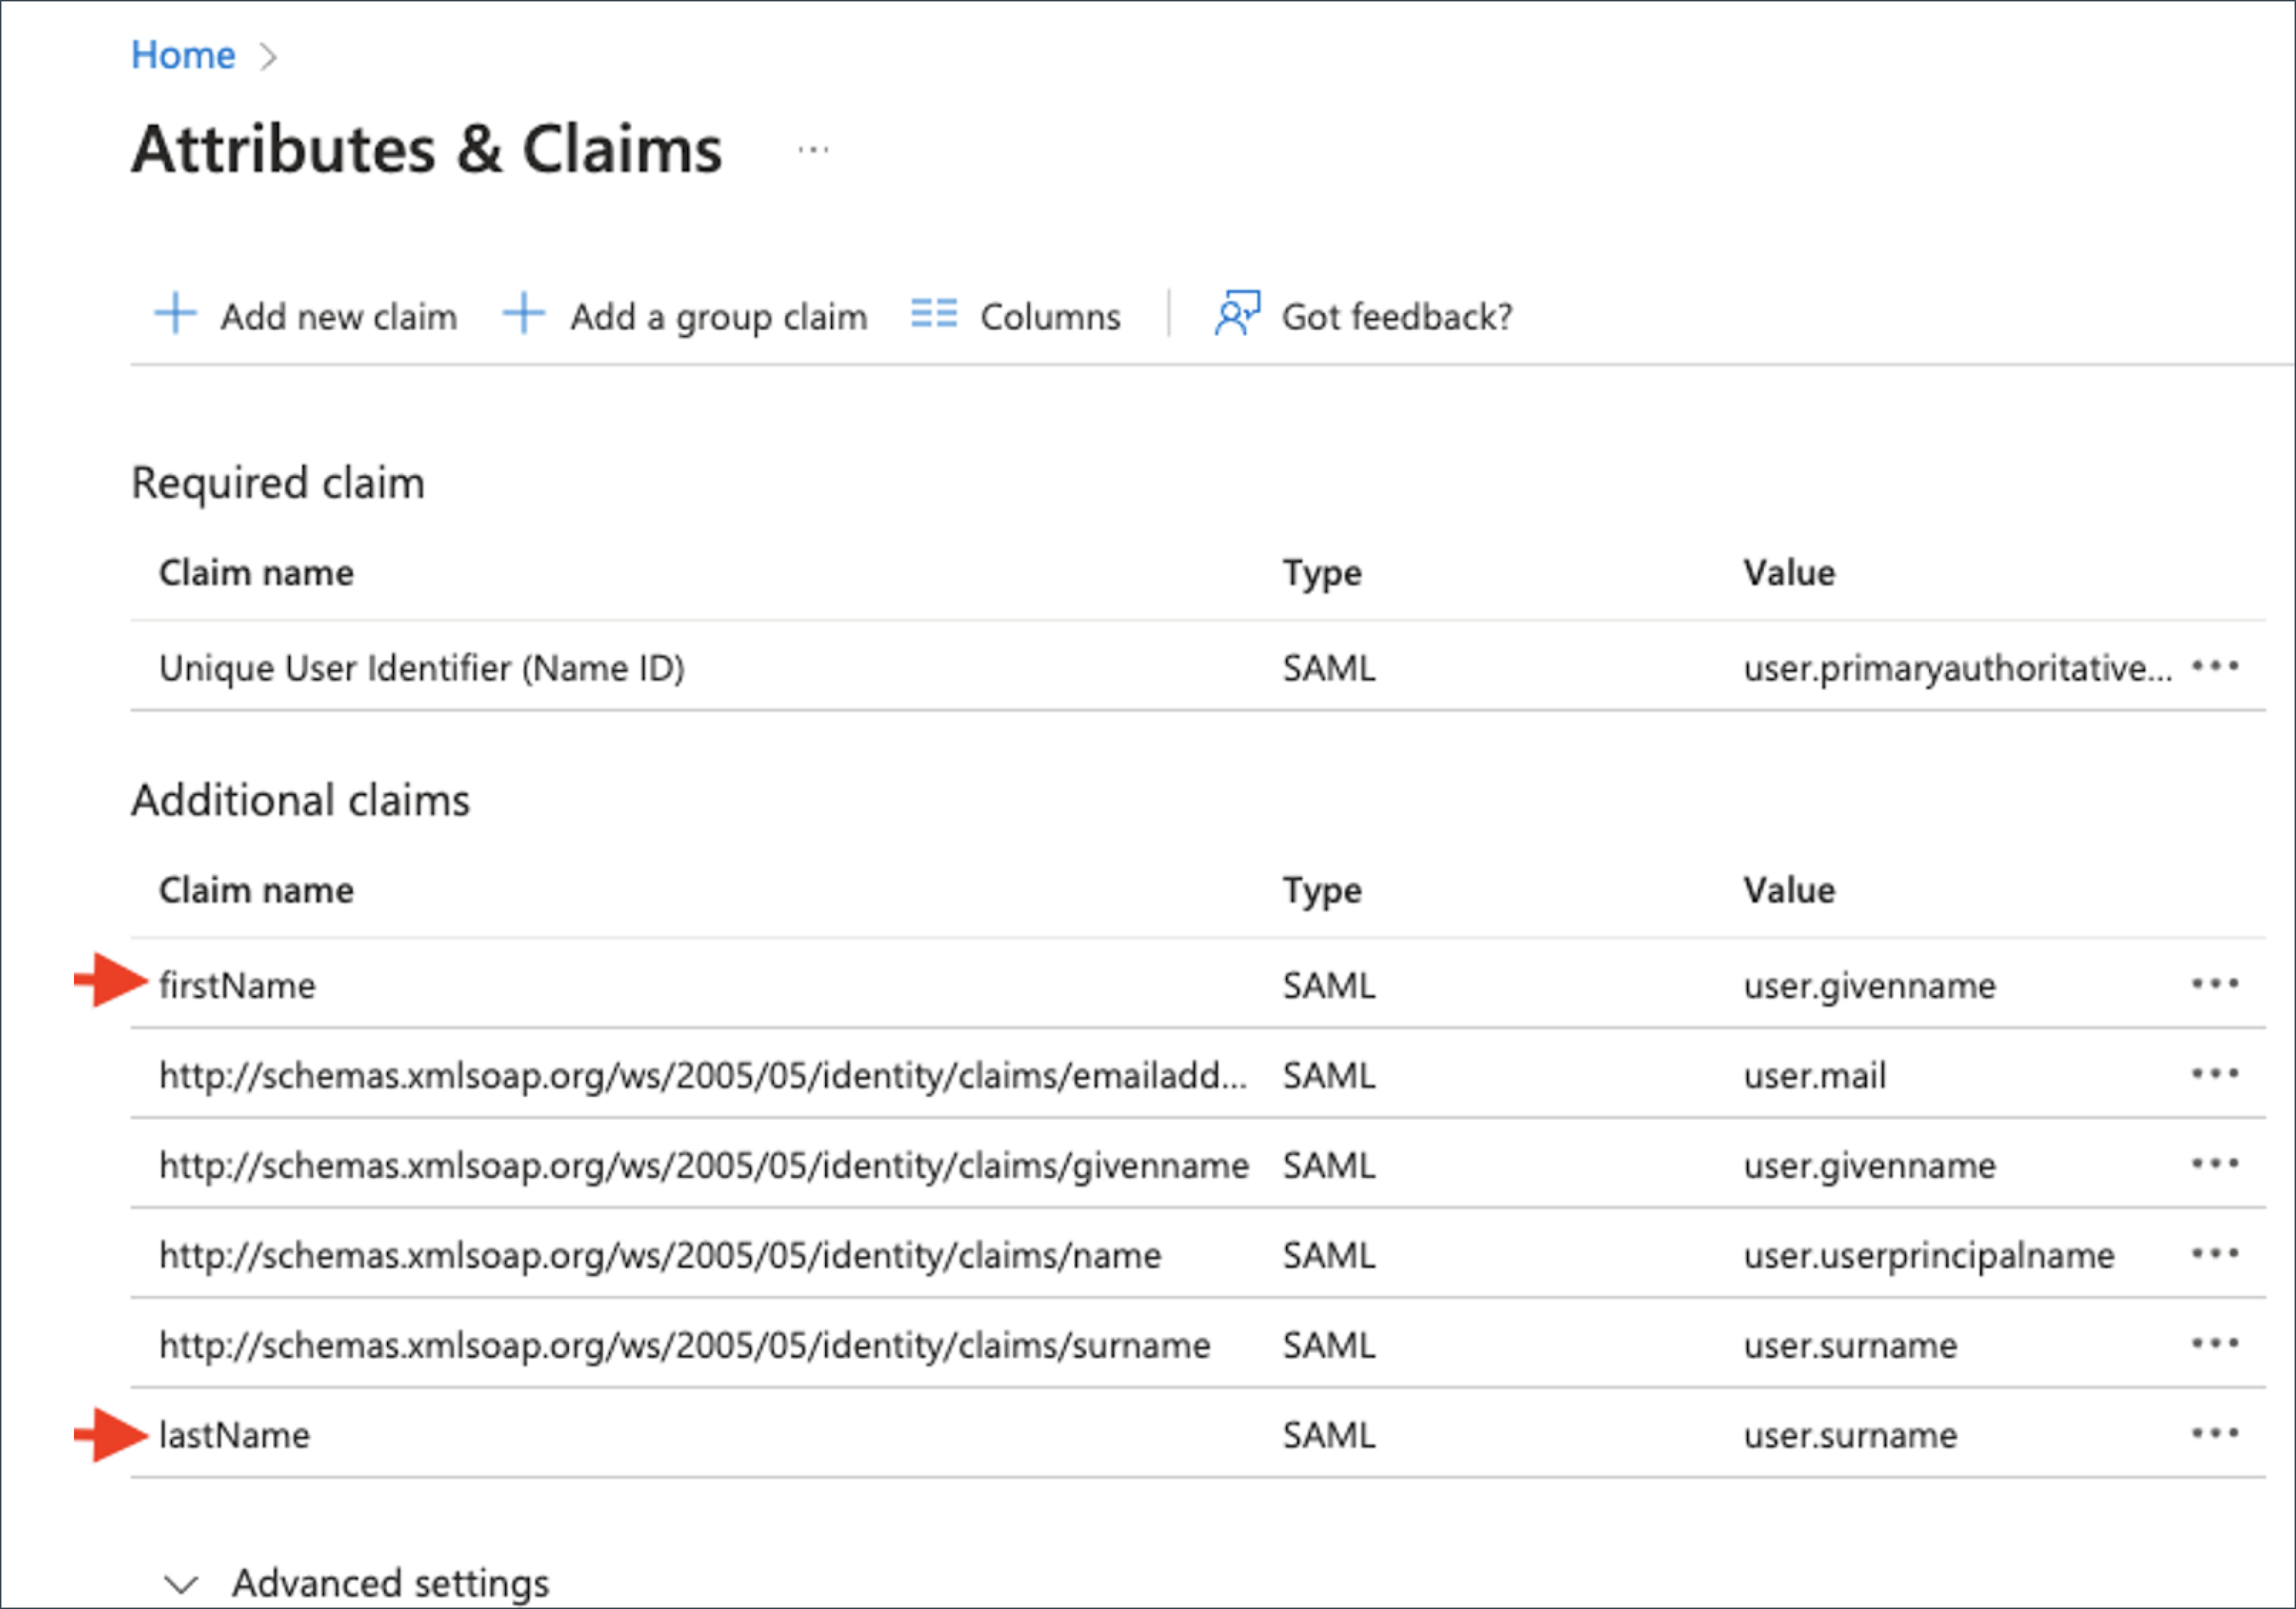
Task: Open ellipsis menu for user.mail claim row
Action: point(2214,1074)
